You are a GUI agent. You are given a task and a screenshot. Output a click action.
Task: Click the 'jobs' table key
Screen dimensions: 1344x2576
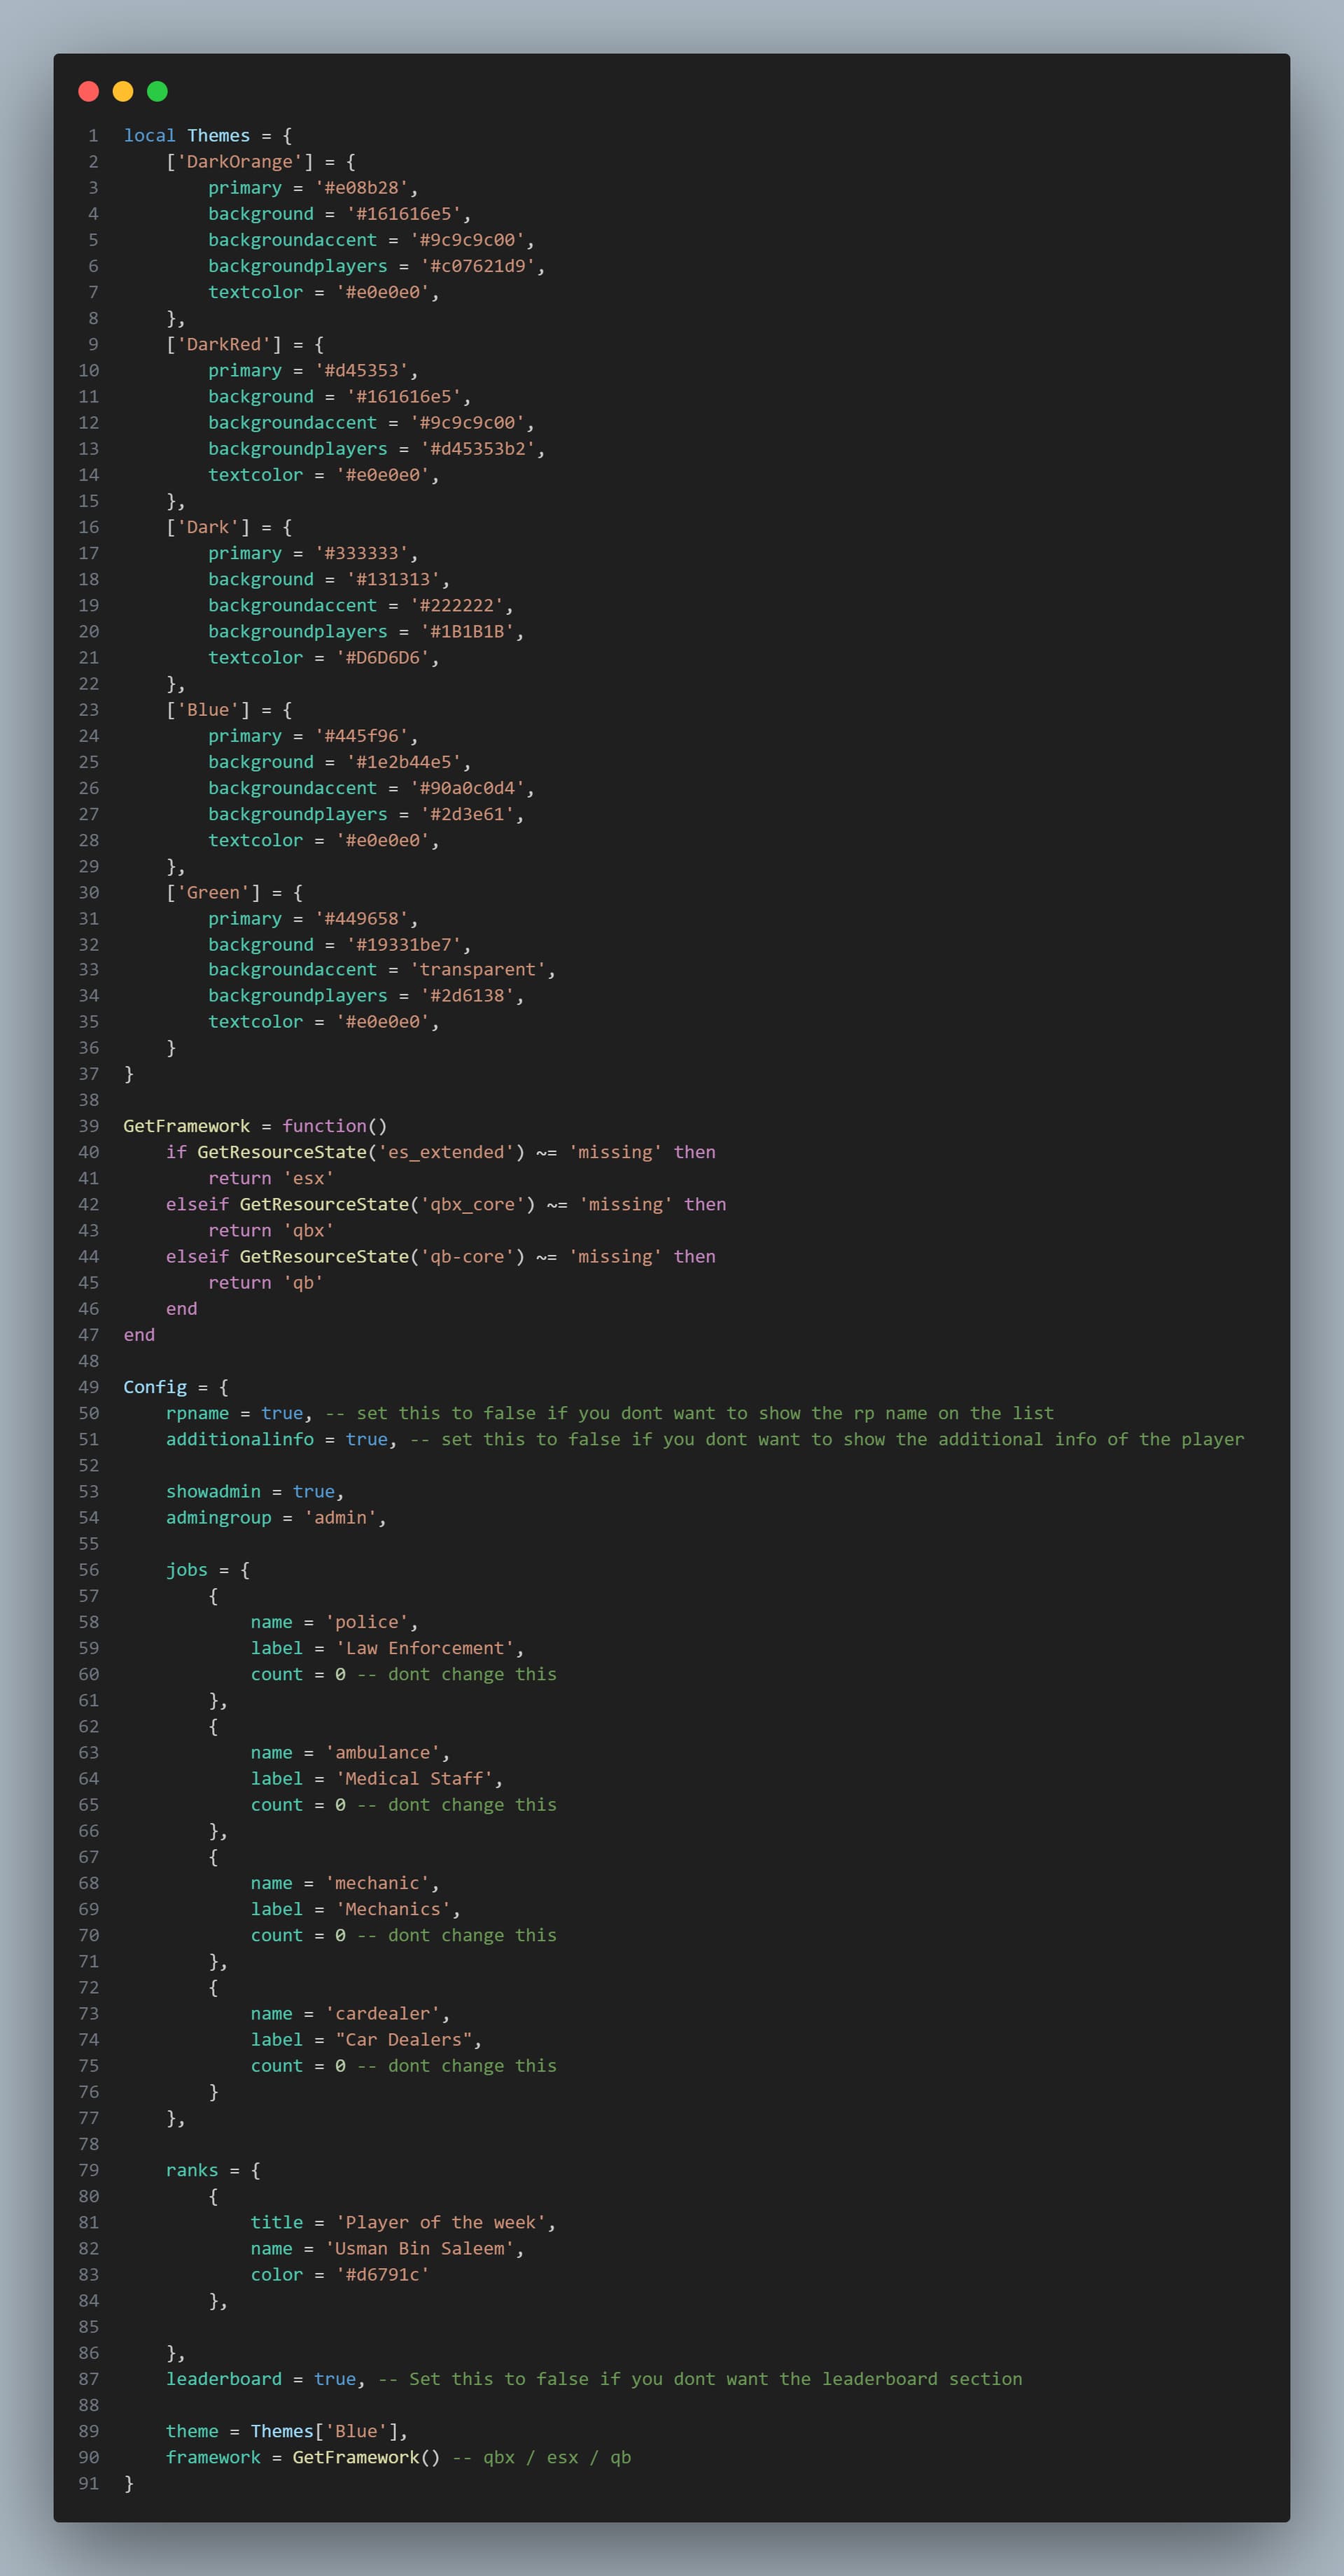point(187,1570)
